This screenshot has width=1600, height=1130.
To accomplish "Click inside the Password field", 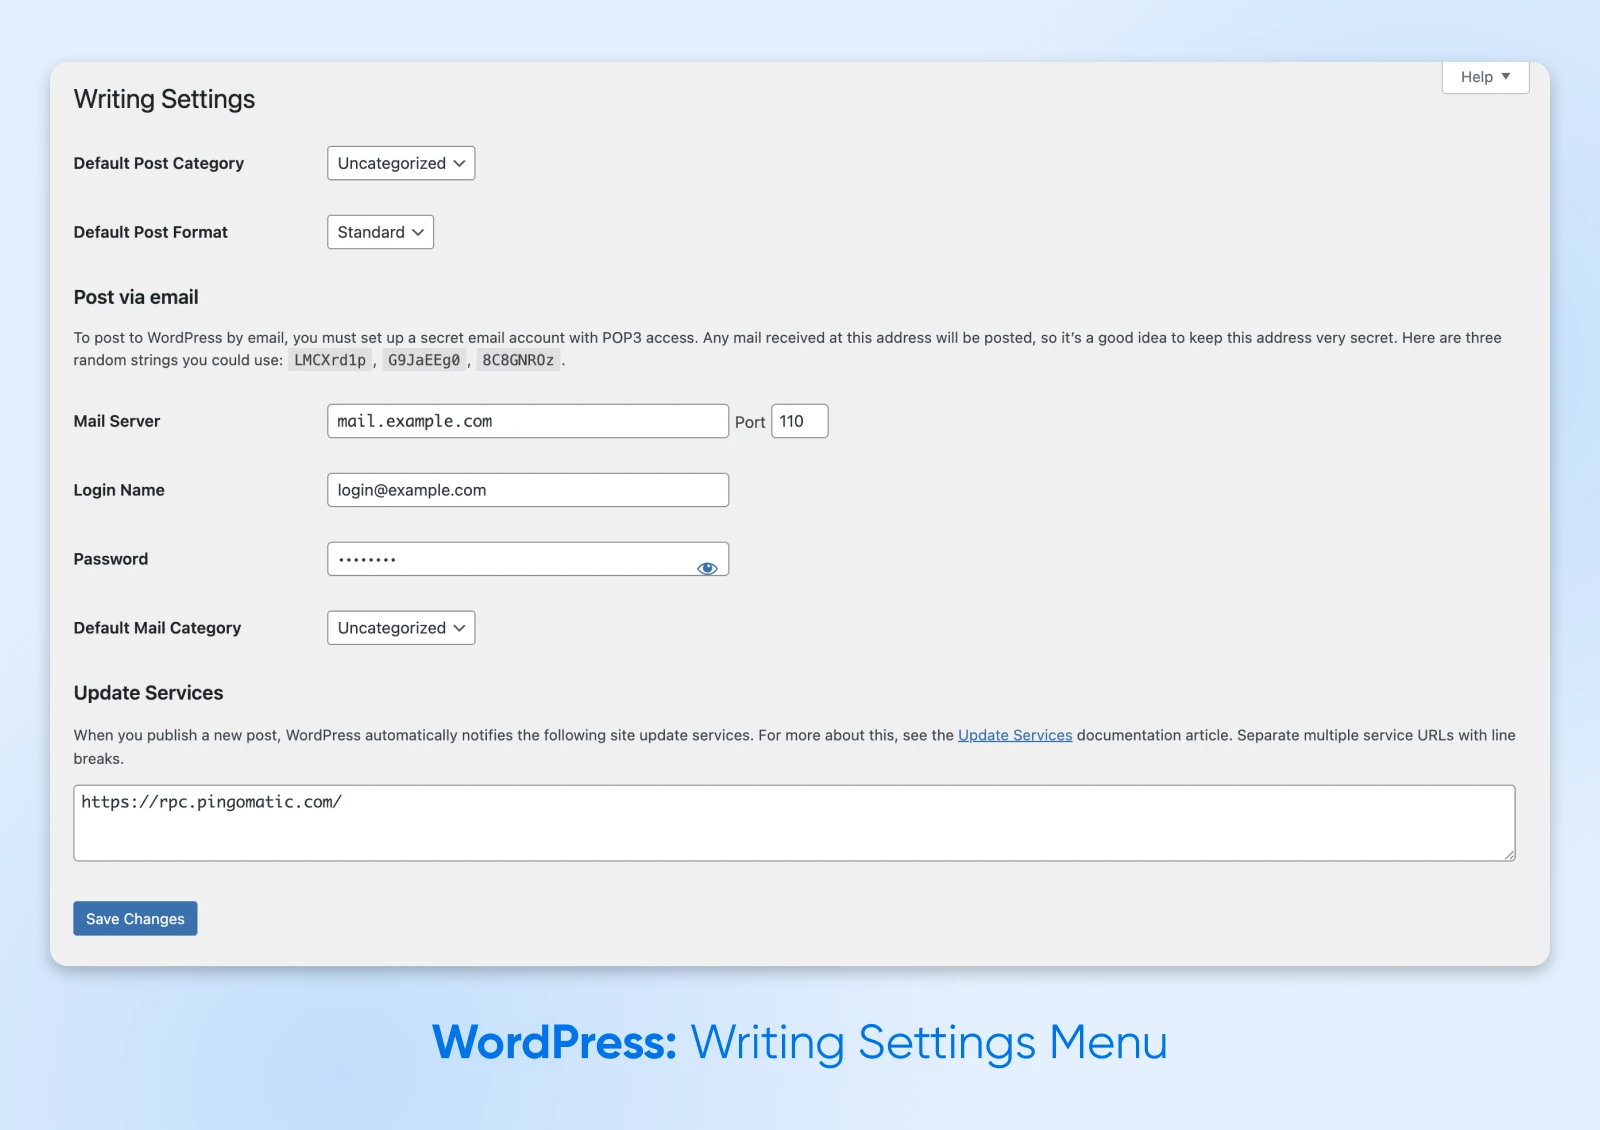I will pyautogui.click(x=510, y=559).
